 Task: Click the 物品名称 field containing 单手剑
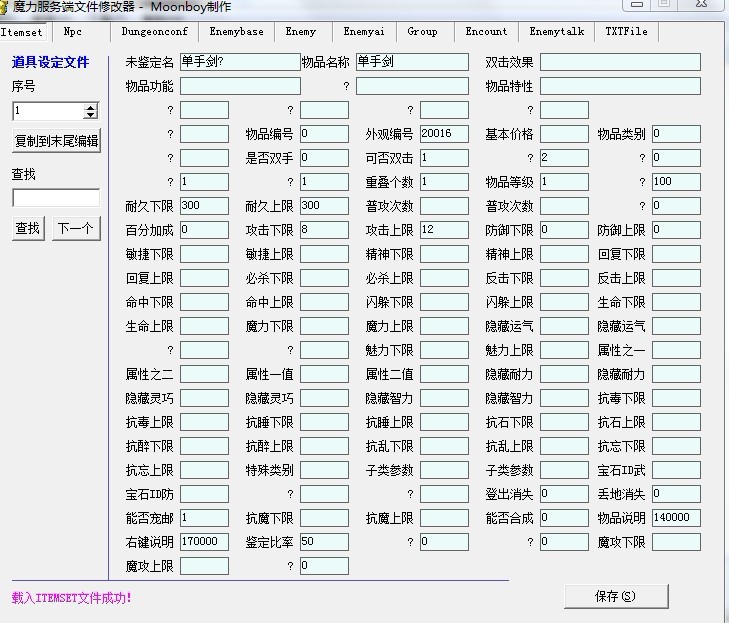coord(411,62)
